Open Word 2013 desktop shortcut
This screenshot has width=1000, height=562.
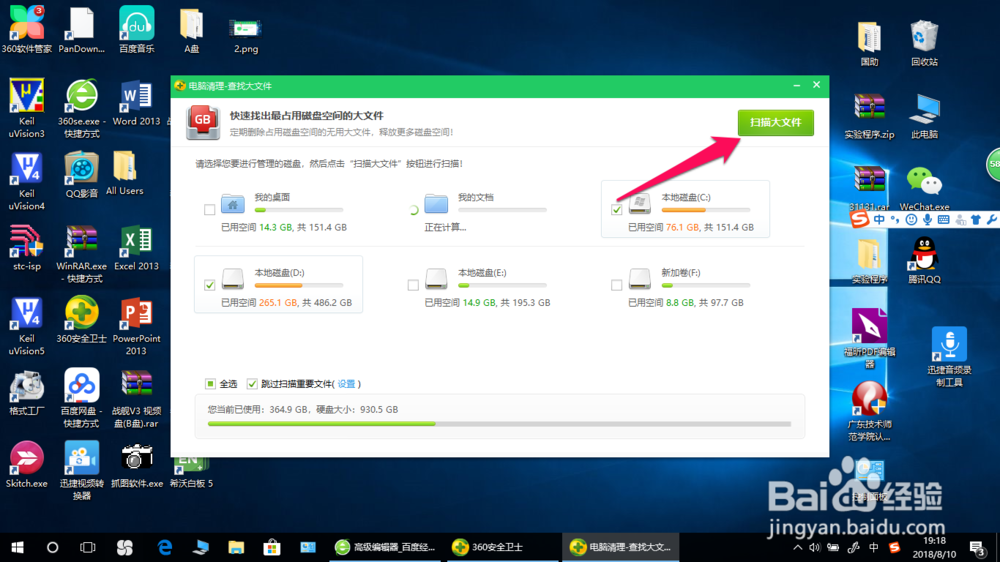[x=136, y=103]
